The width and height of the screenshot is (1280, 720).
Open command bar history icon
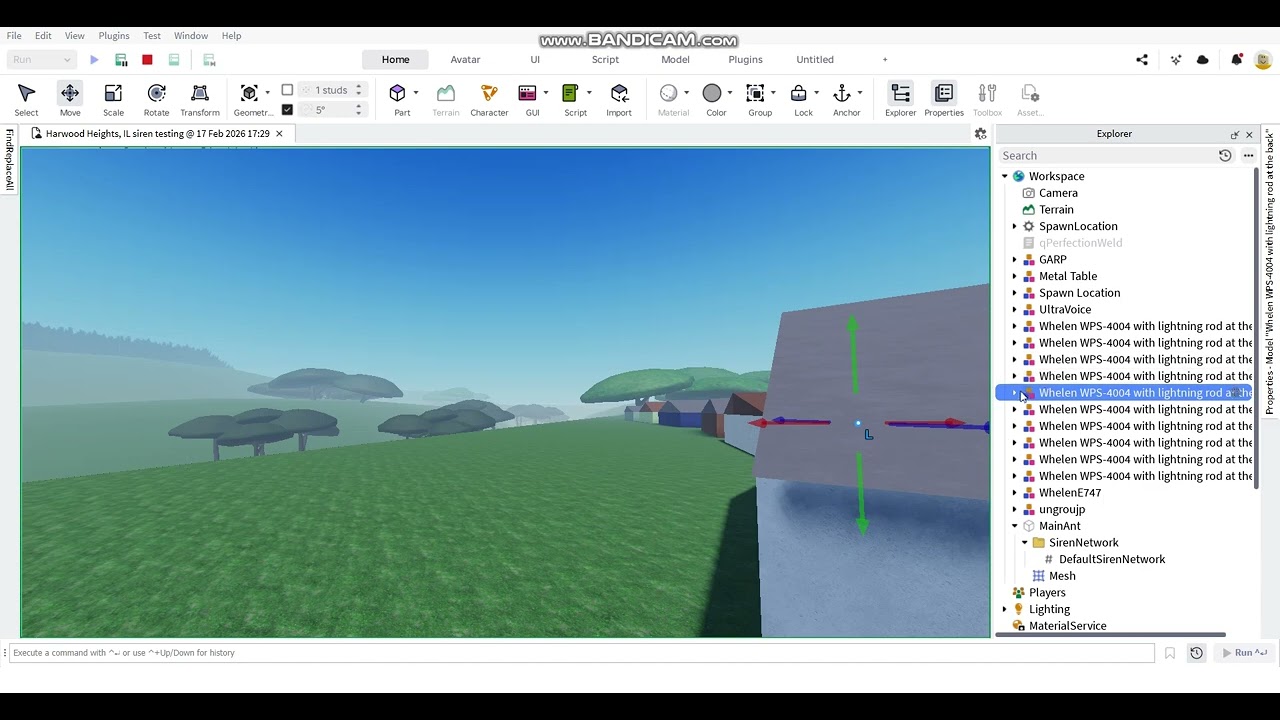[1196, 653]
